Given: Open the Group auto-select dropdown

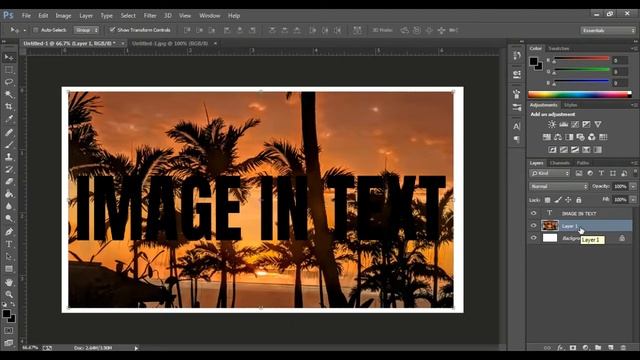Looking at the screenshot, I should tap(86, 30).
